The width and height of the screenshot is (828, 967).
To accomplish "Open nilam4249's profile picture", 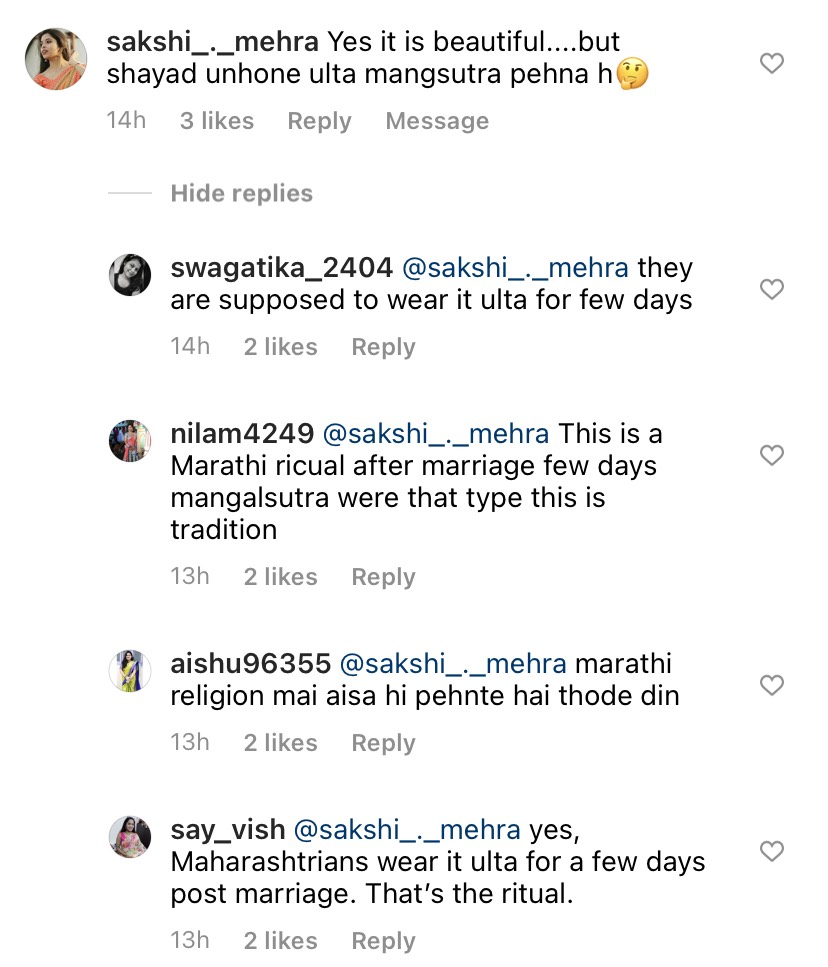I will (x=129, y=442).
